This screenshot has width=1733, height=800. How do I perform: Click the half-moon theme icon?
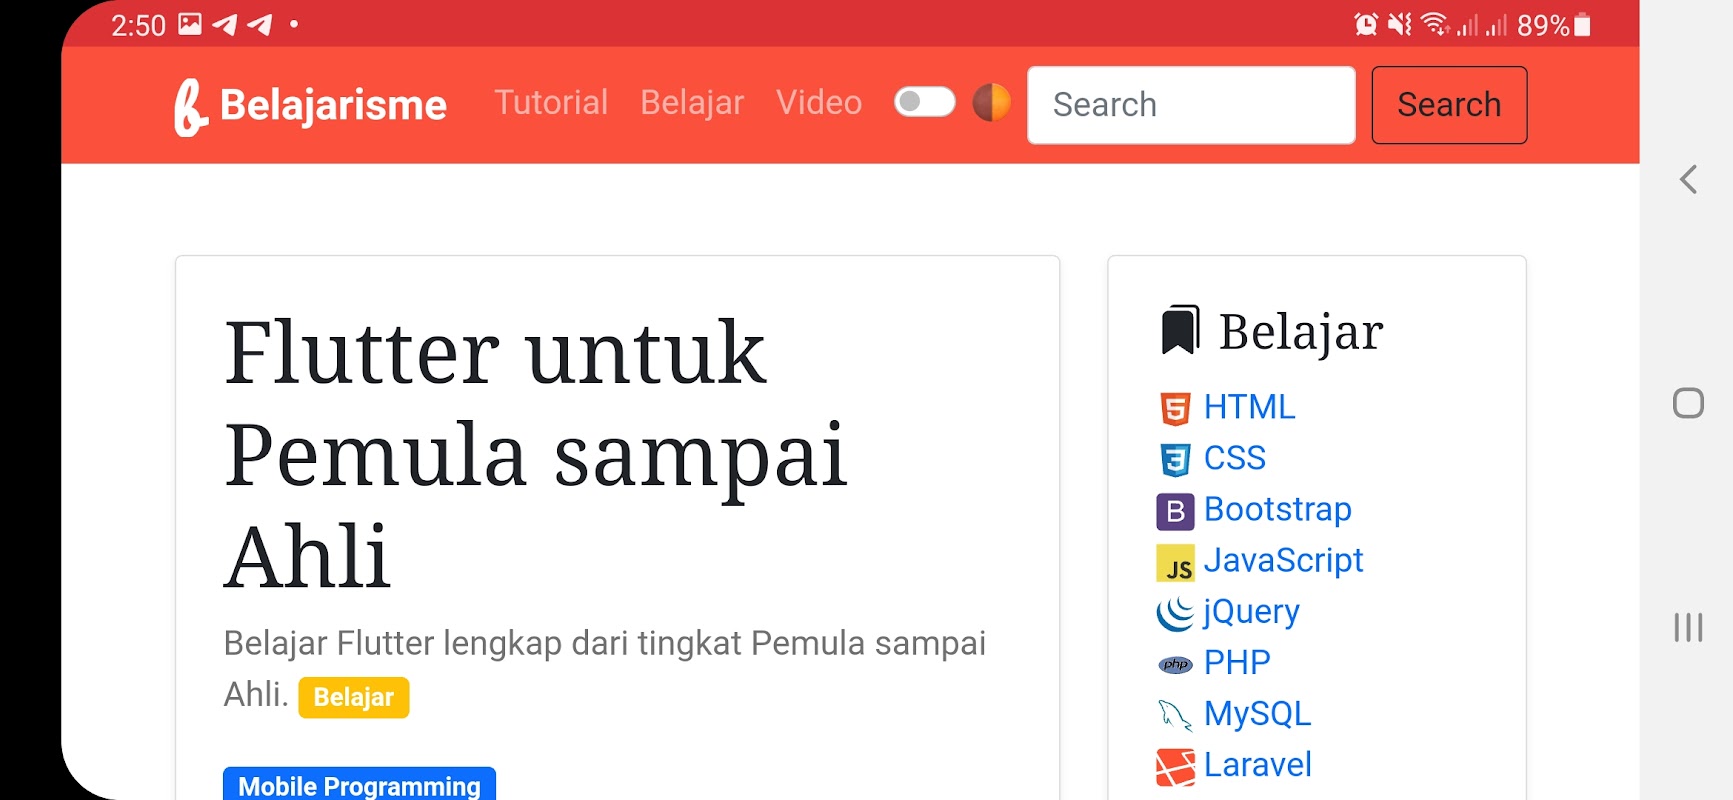click(x=991, y=102)
